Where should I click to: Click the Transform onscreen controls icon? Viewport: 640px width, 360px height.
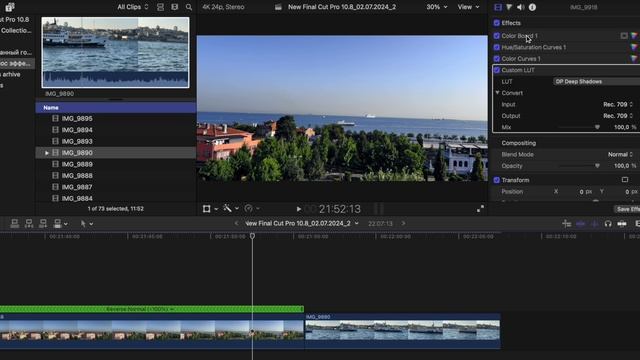pyautogui.click(x=625, y=180)
